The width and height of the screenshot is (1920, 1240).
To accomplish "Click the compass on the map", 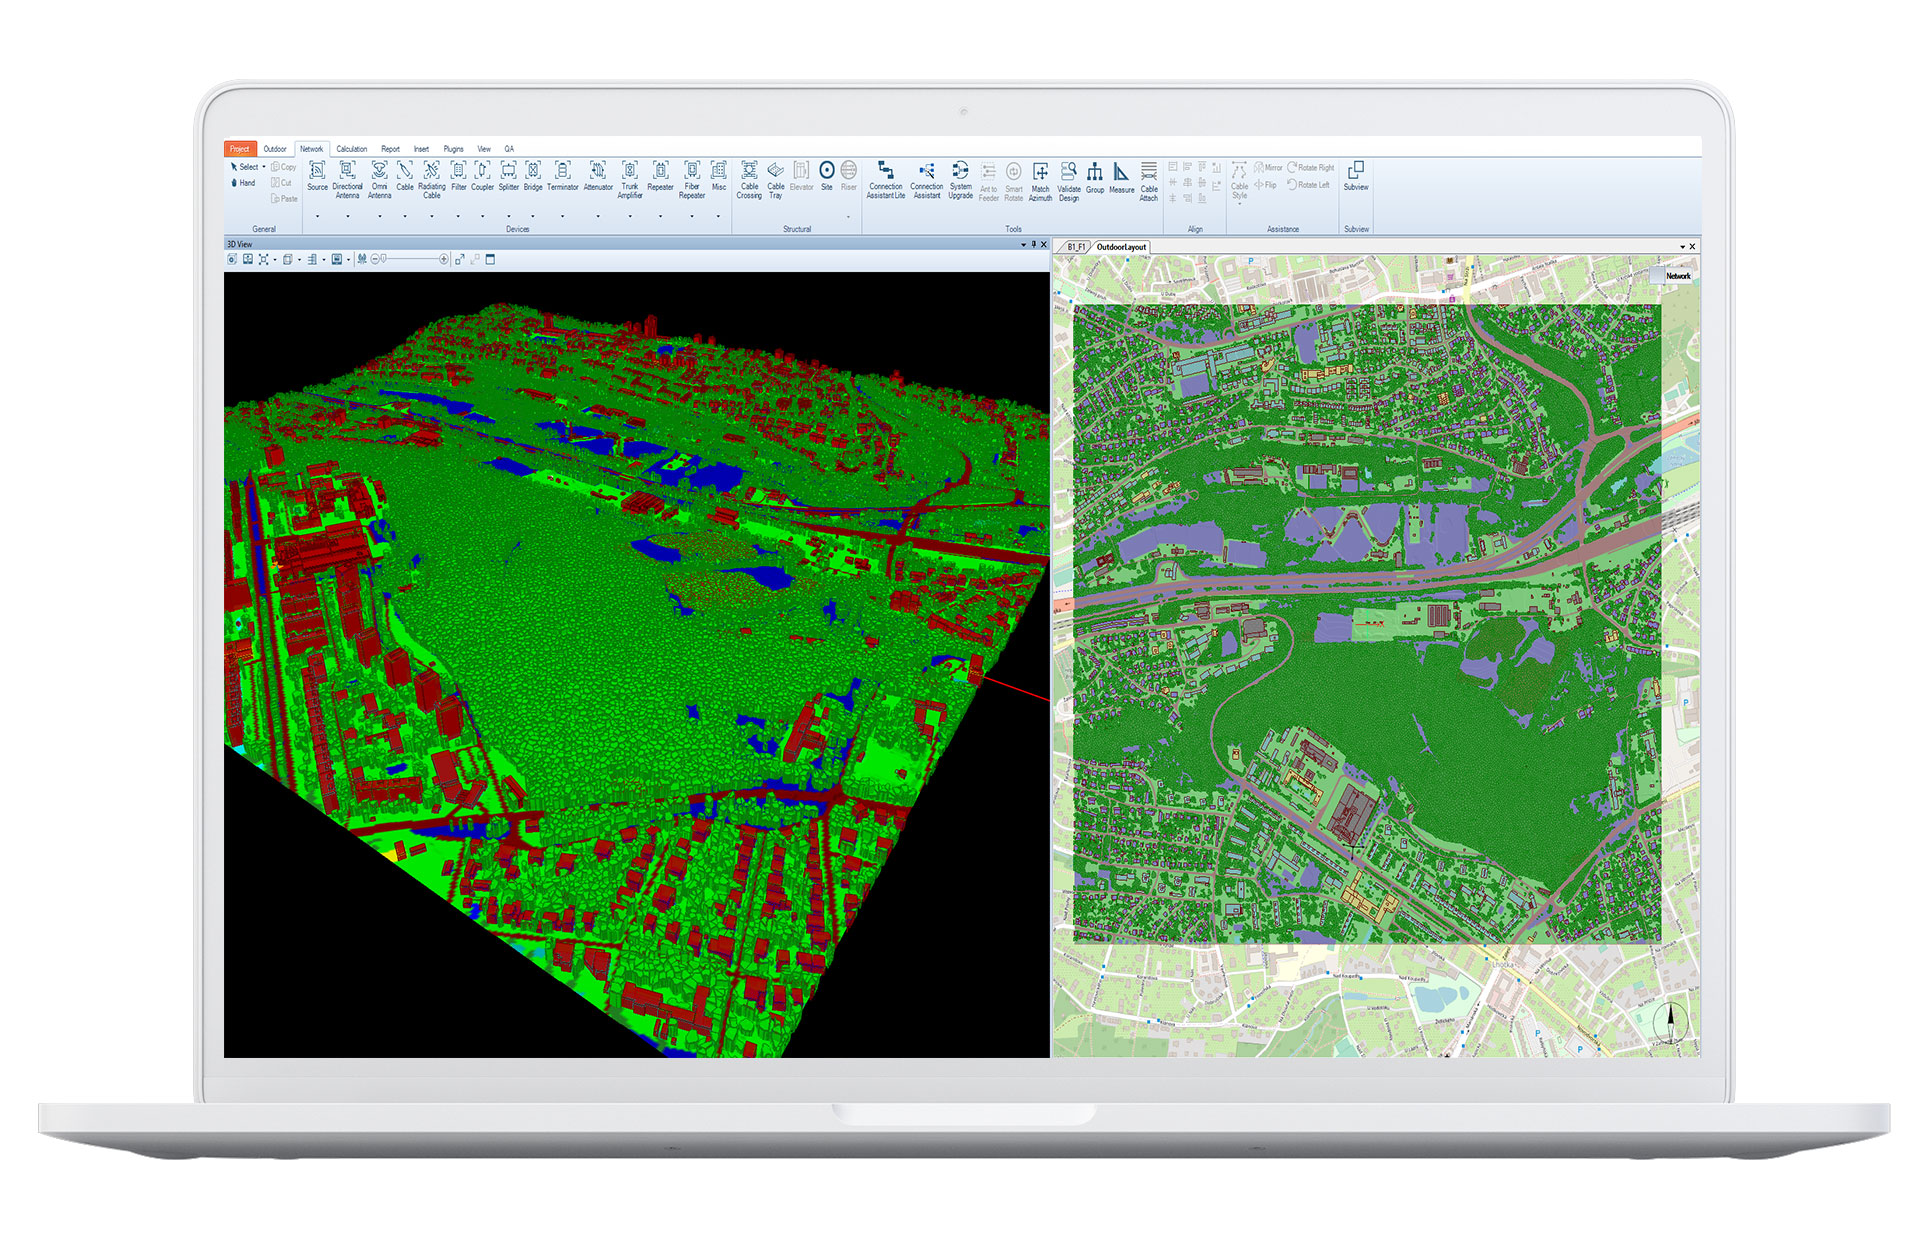I will point(1670,1022).
